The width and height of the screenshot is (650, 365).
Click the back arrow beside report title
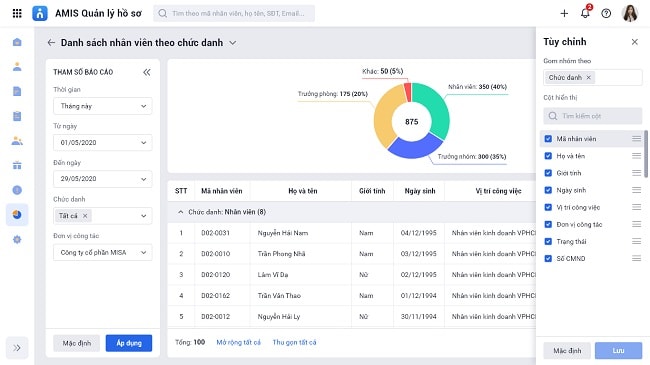tap(51, 42)
